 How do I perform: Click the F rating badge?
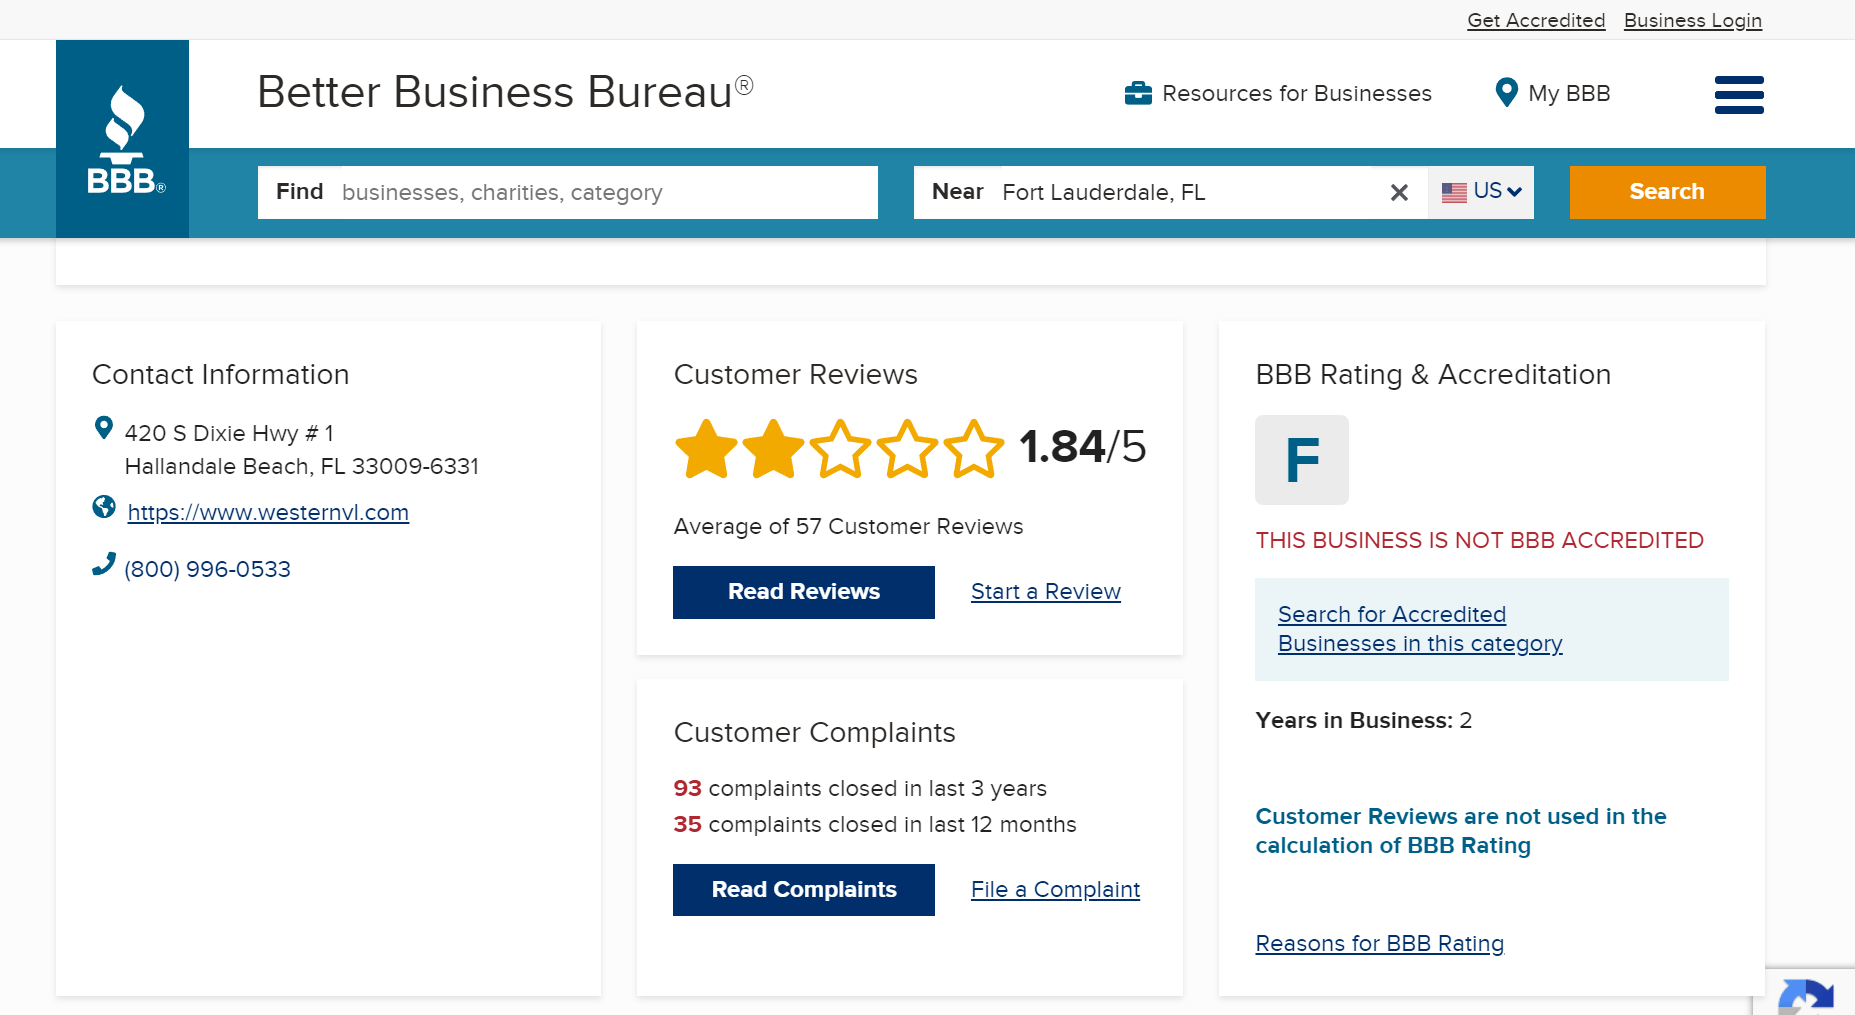(1302, 460)
